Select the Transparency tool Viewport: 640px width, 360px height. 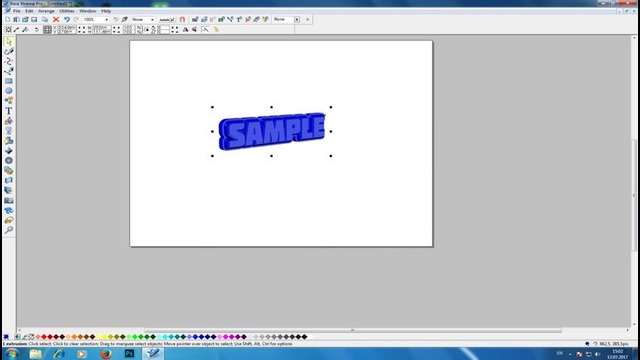[9, 131]
